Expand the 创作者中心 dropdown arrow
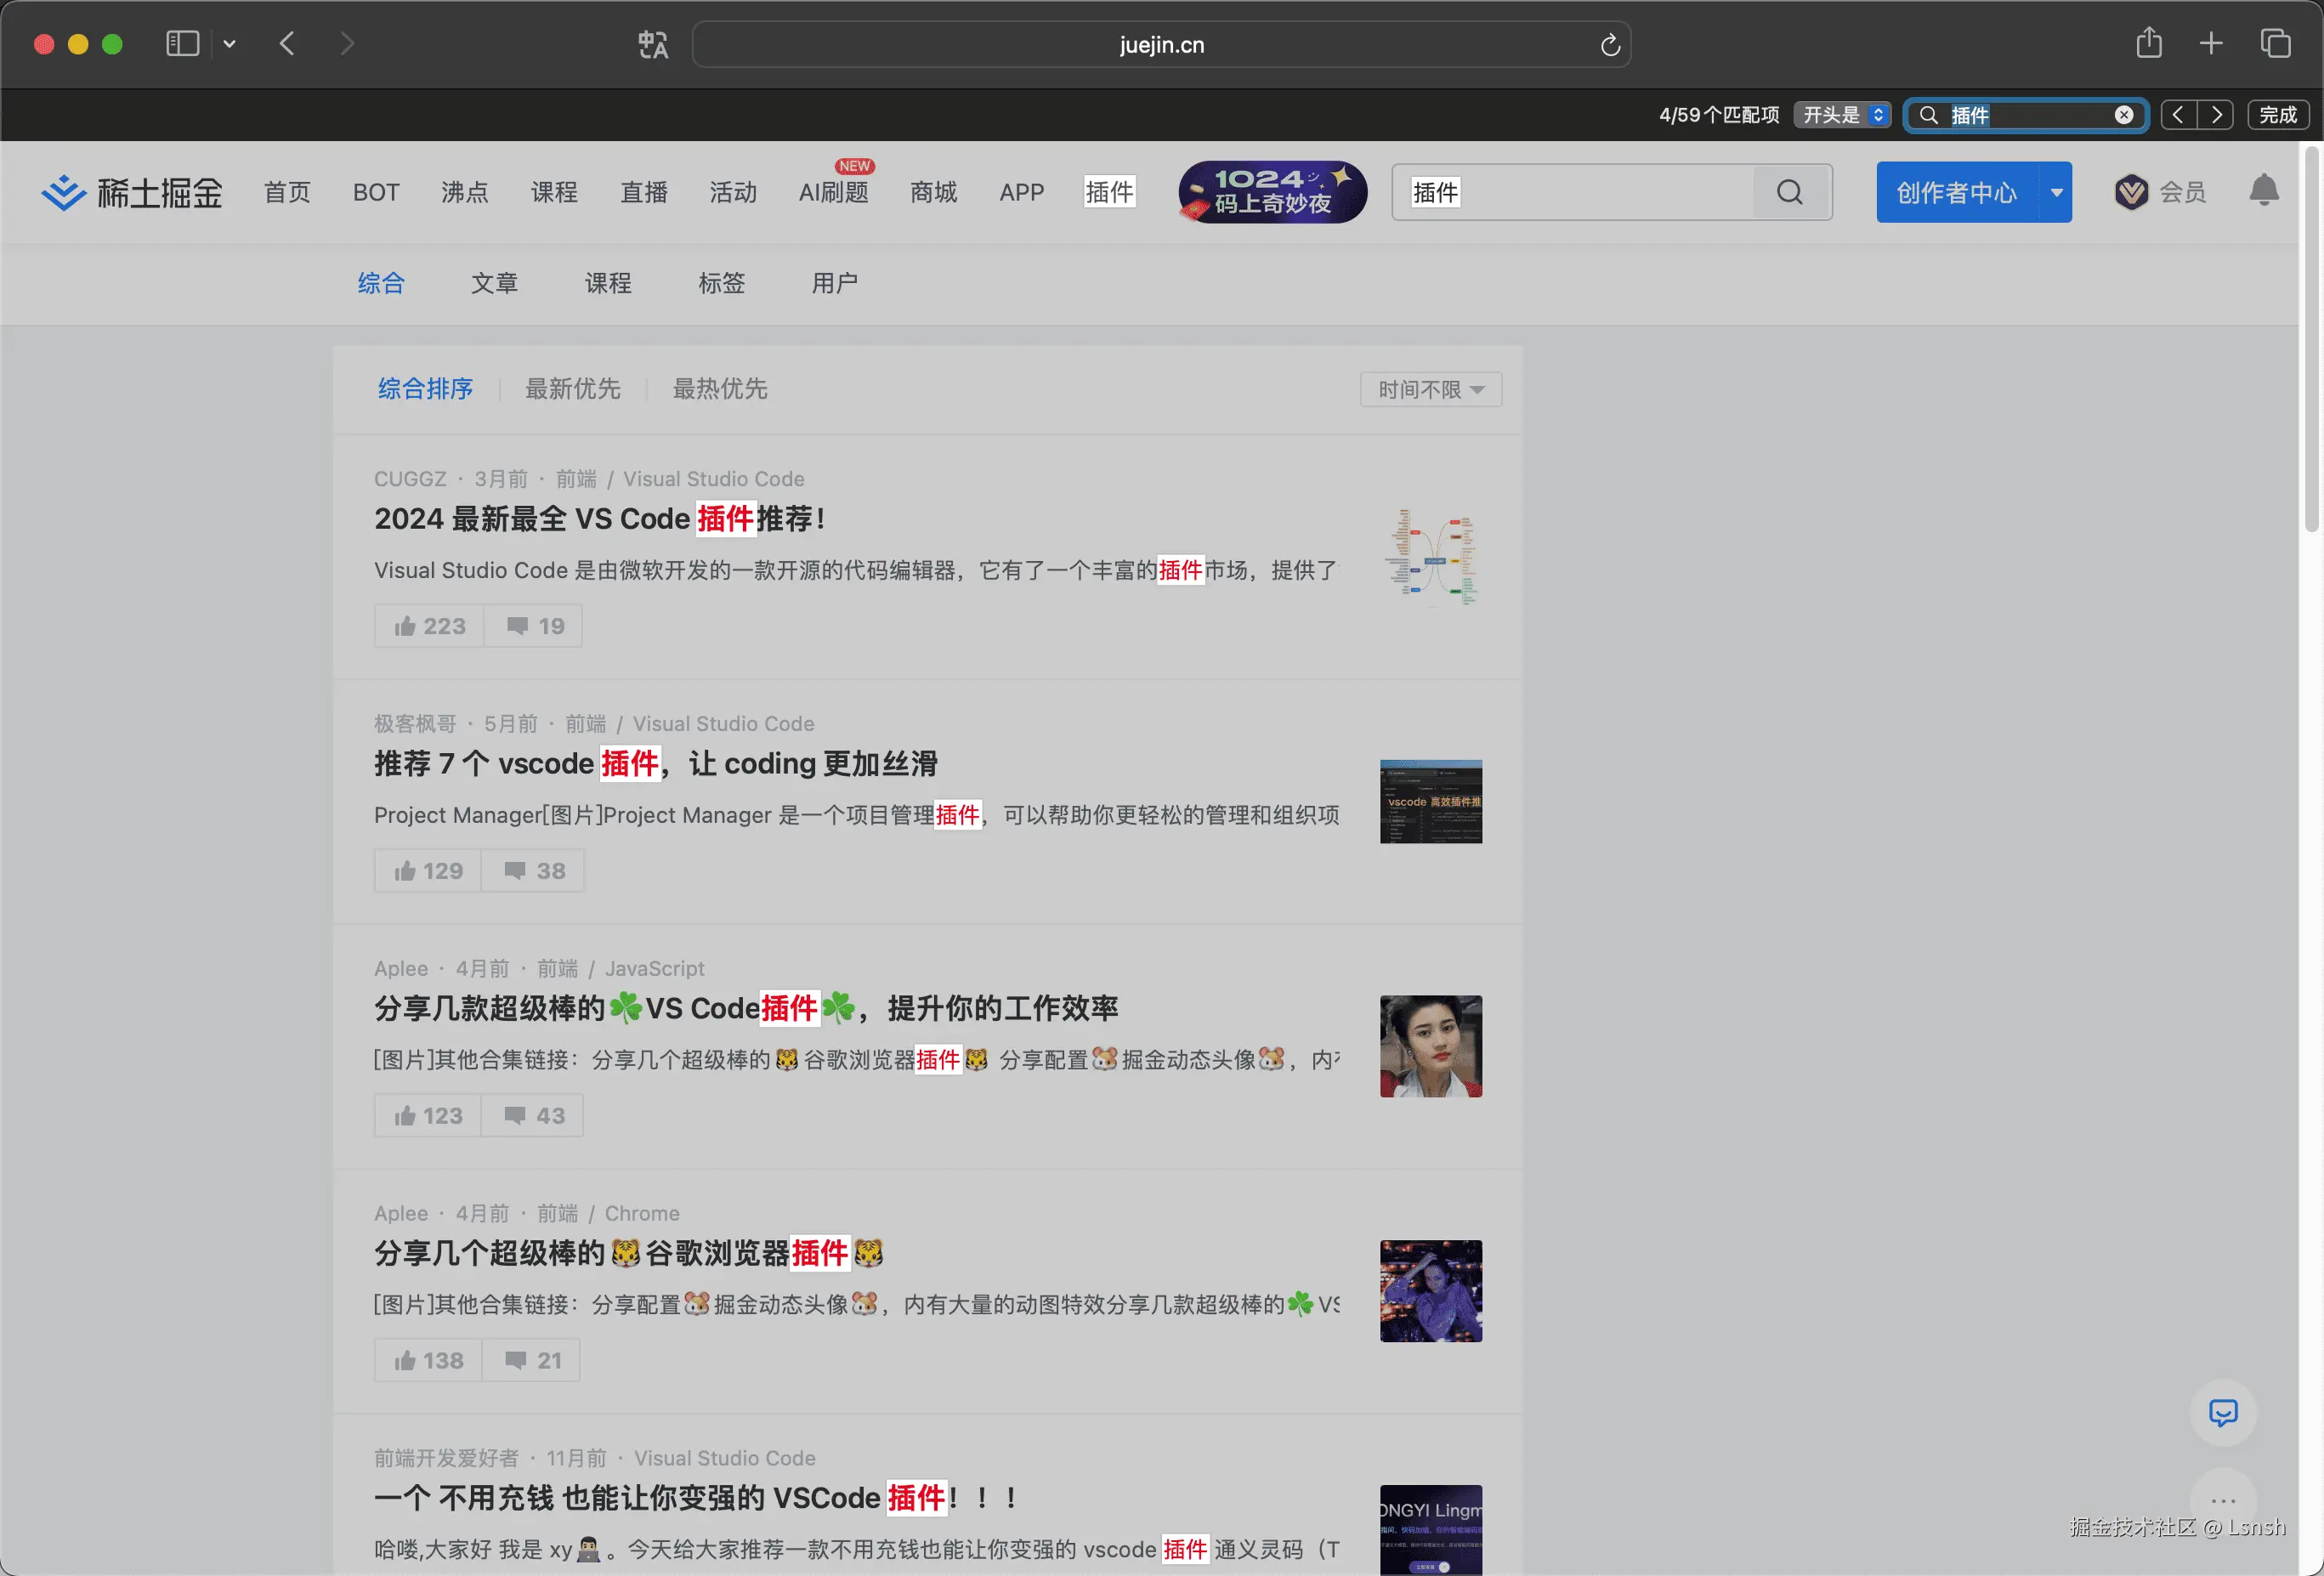Viewport: 2324px width, 1576px height. click(2056, 192)
